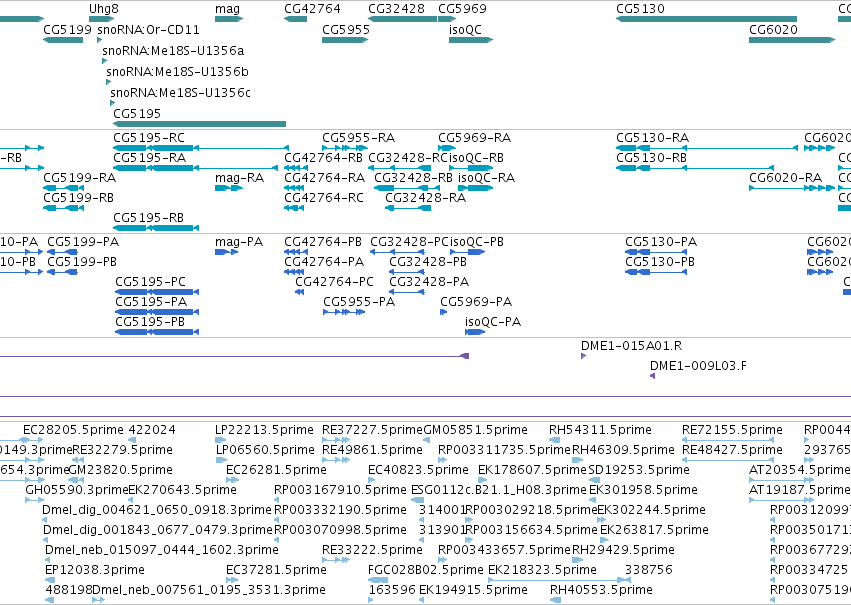
Task: Select the RE72155.5prime EST
Action: pyautogui.click(x=728, y=440)
